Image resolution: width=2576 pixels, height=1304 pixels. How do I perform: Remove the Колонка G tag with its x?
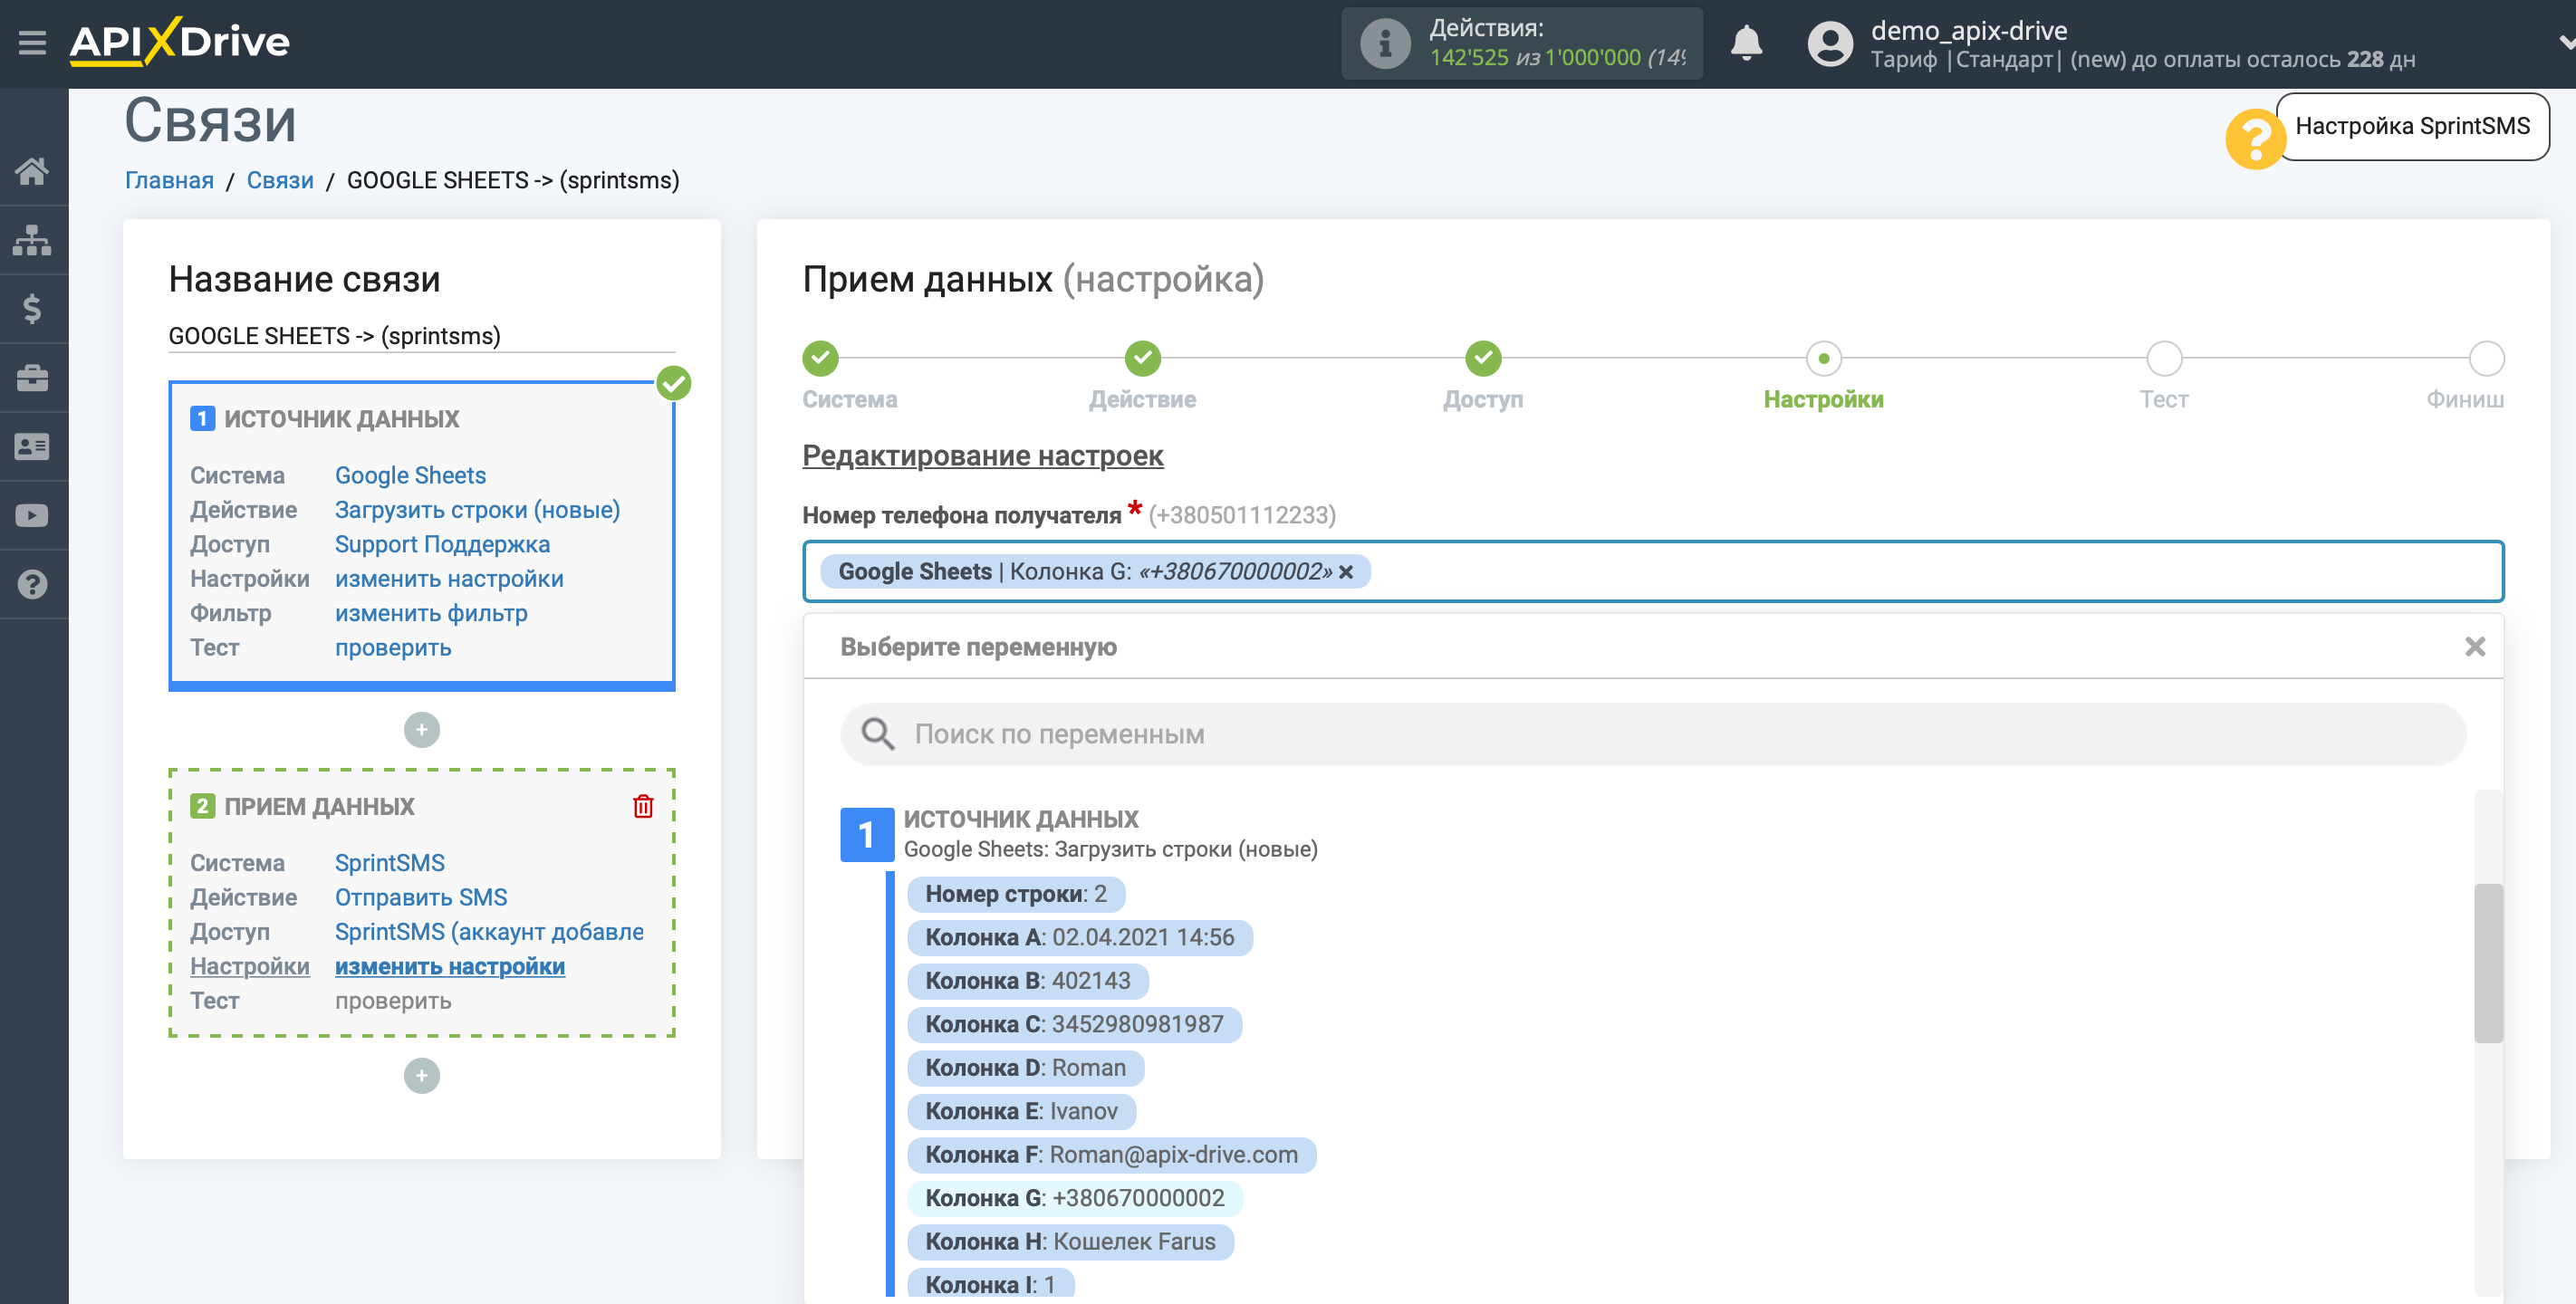pyautogui.click(x=1346, y=572)
